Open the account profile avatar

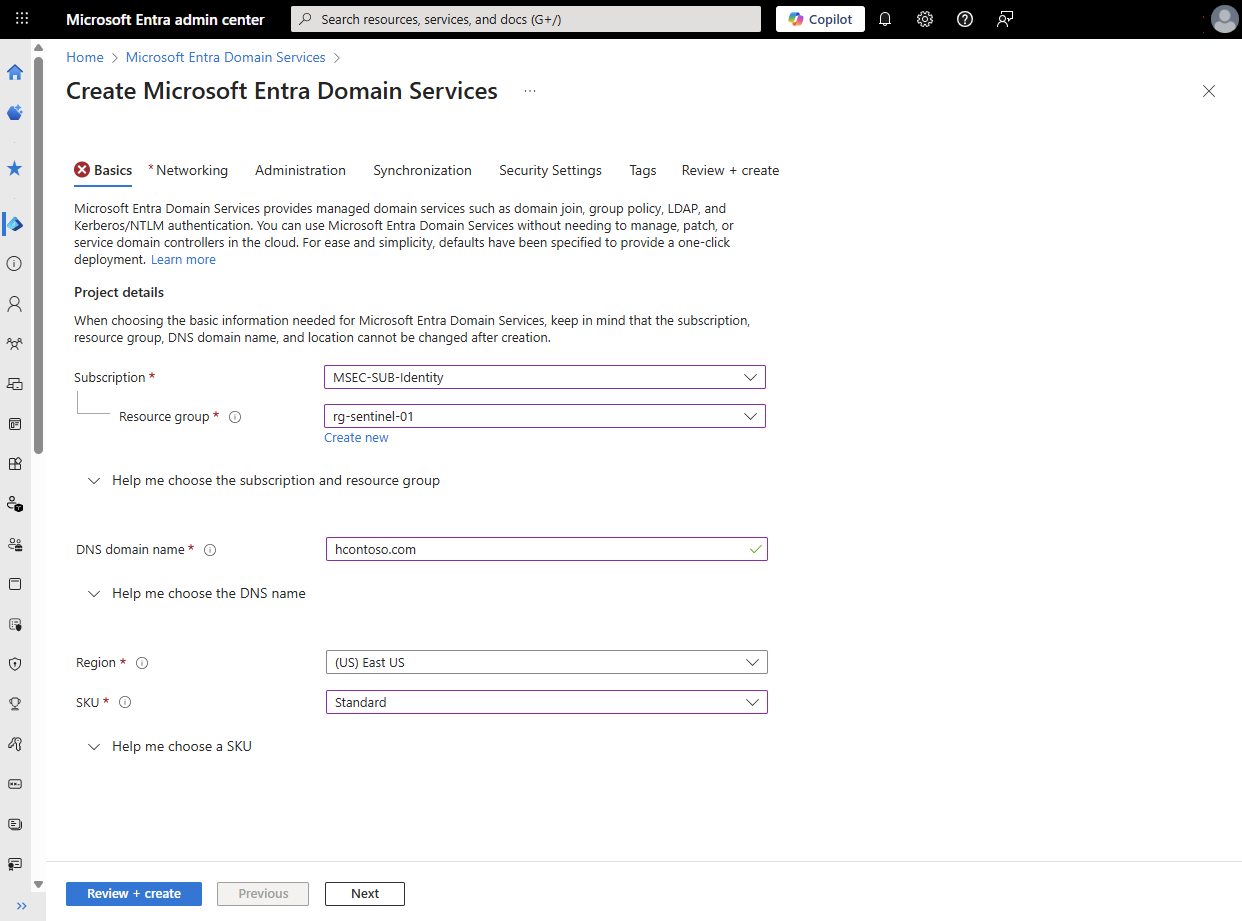(1224, 18)
